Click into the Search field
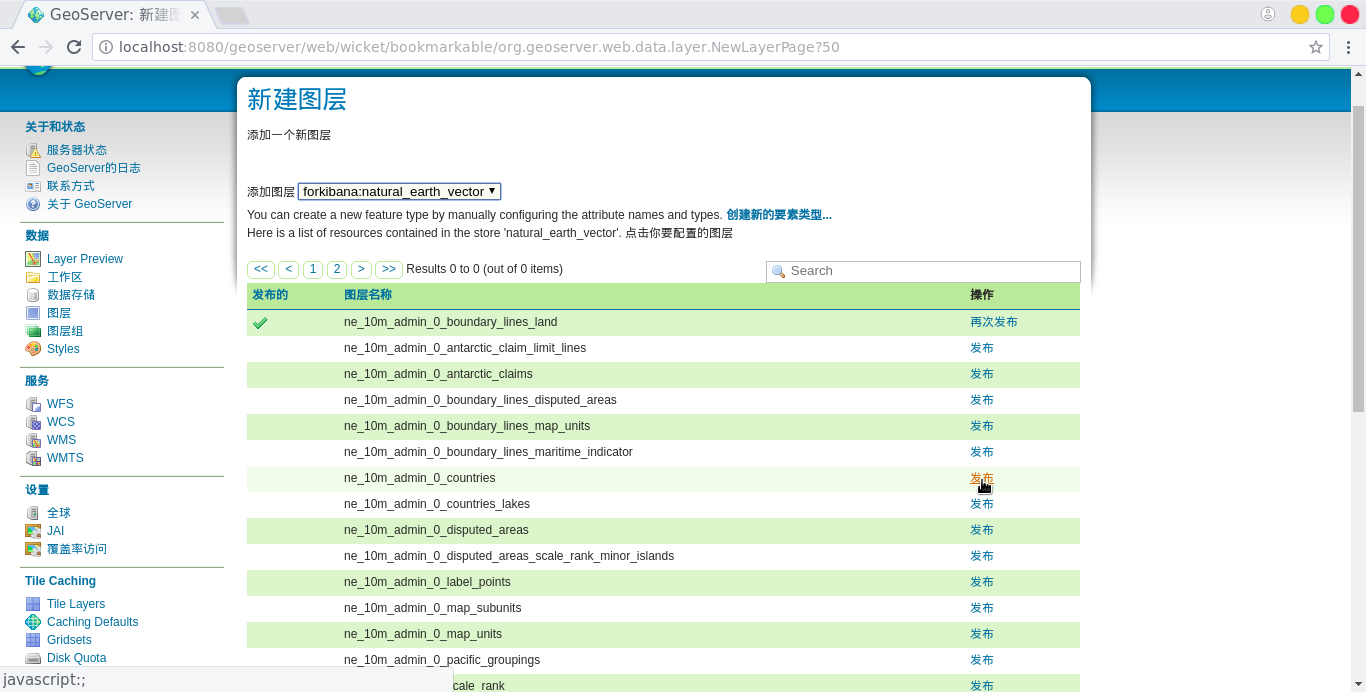The image size is (1366, 692). (932, 271)
